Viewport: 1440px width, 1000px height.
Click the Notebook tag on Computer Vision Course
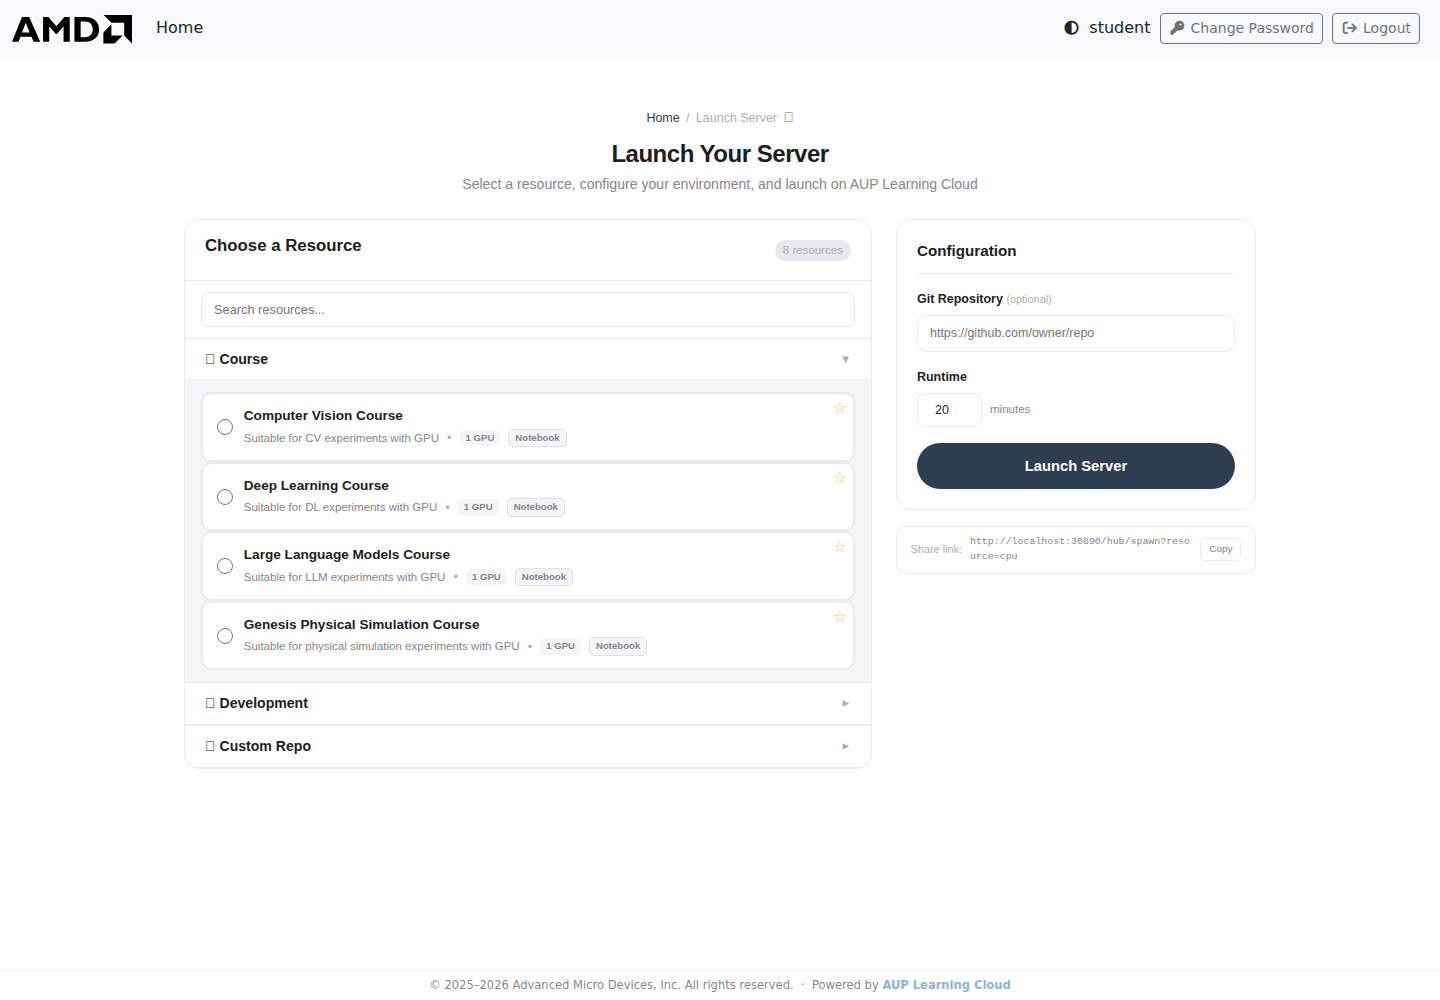pos(537,438)
